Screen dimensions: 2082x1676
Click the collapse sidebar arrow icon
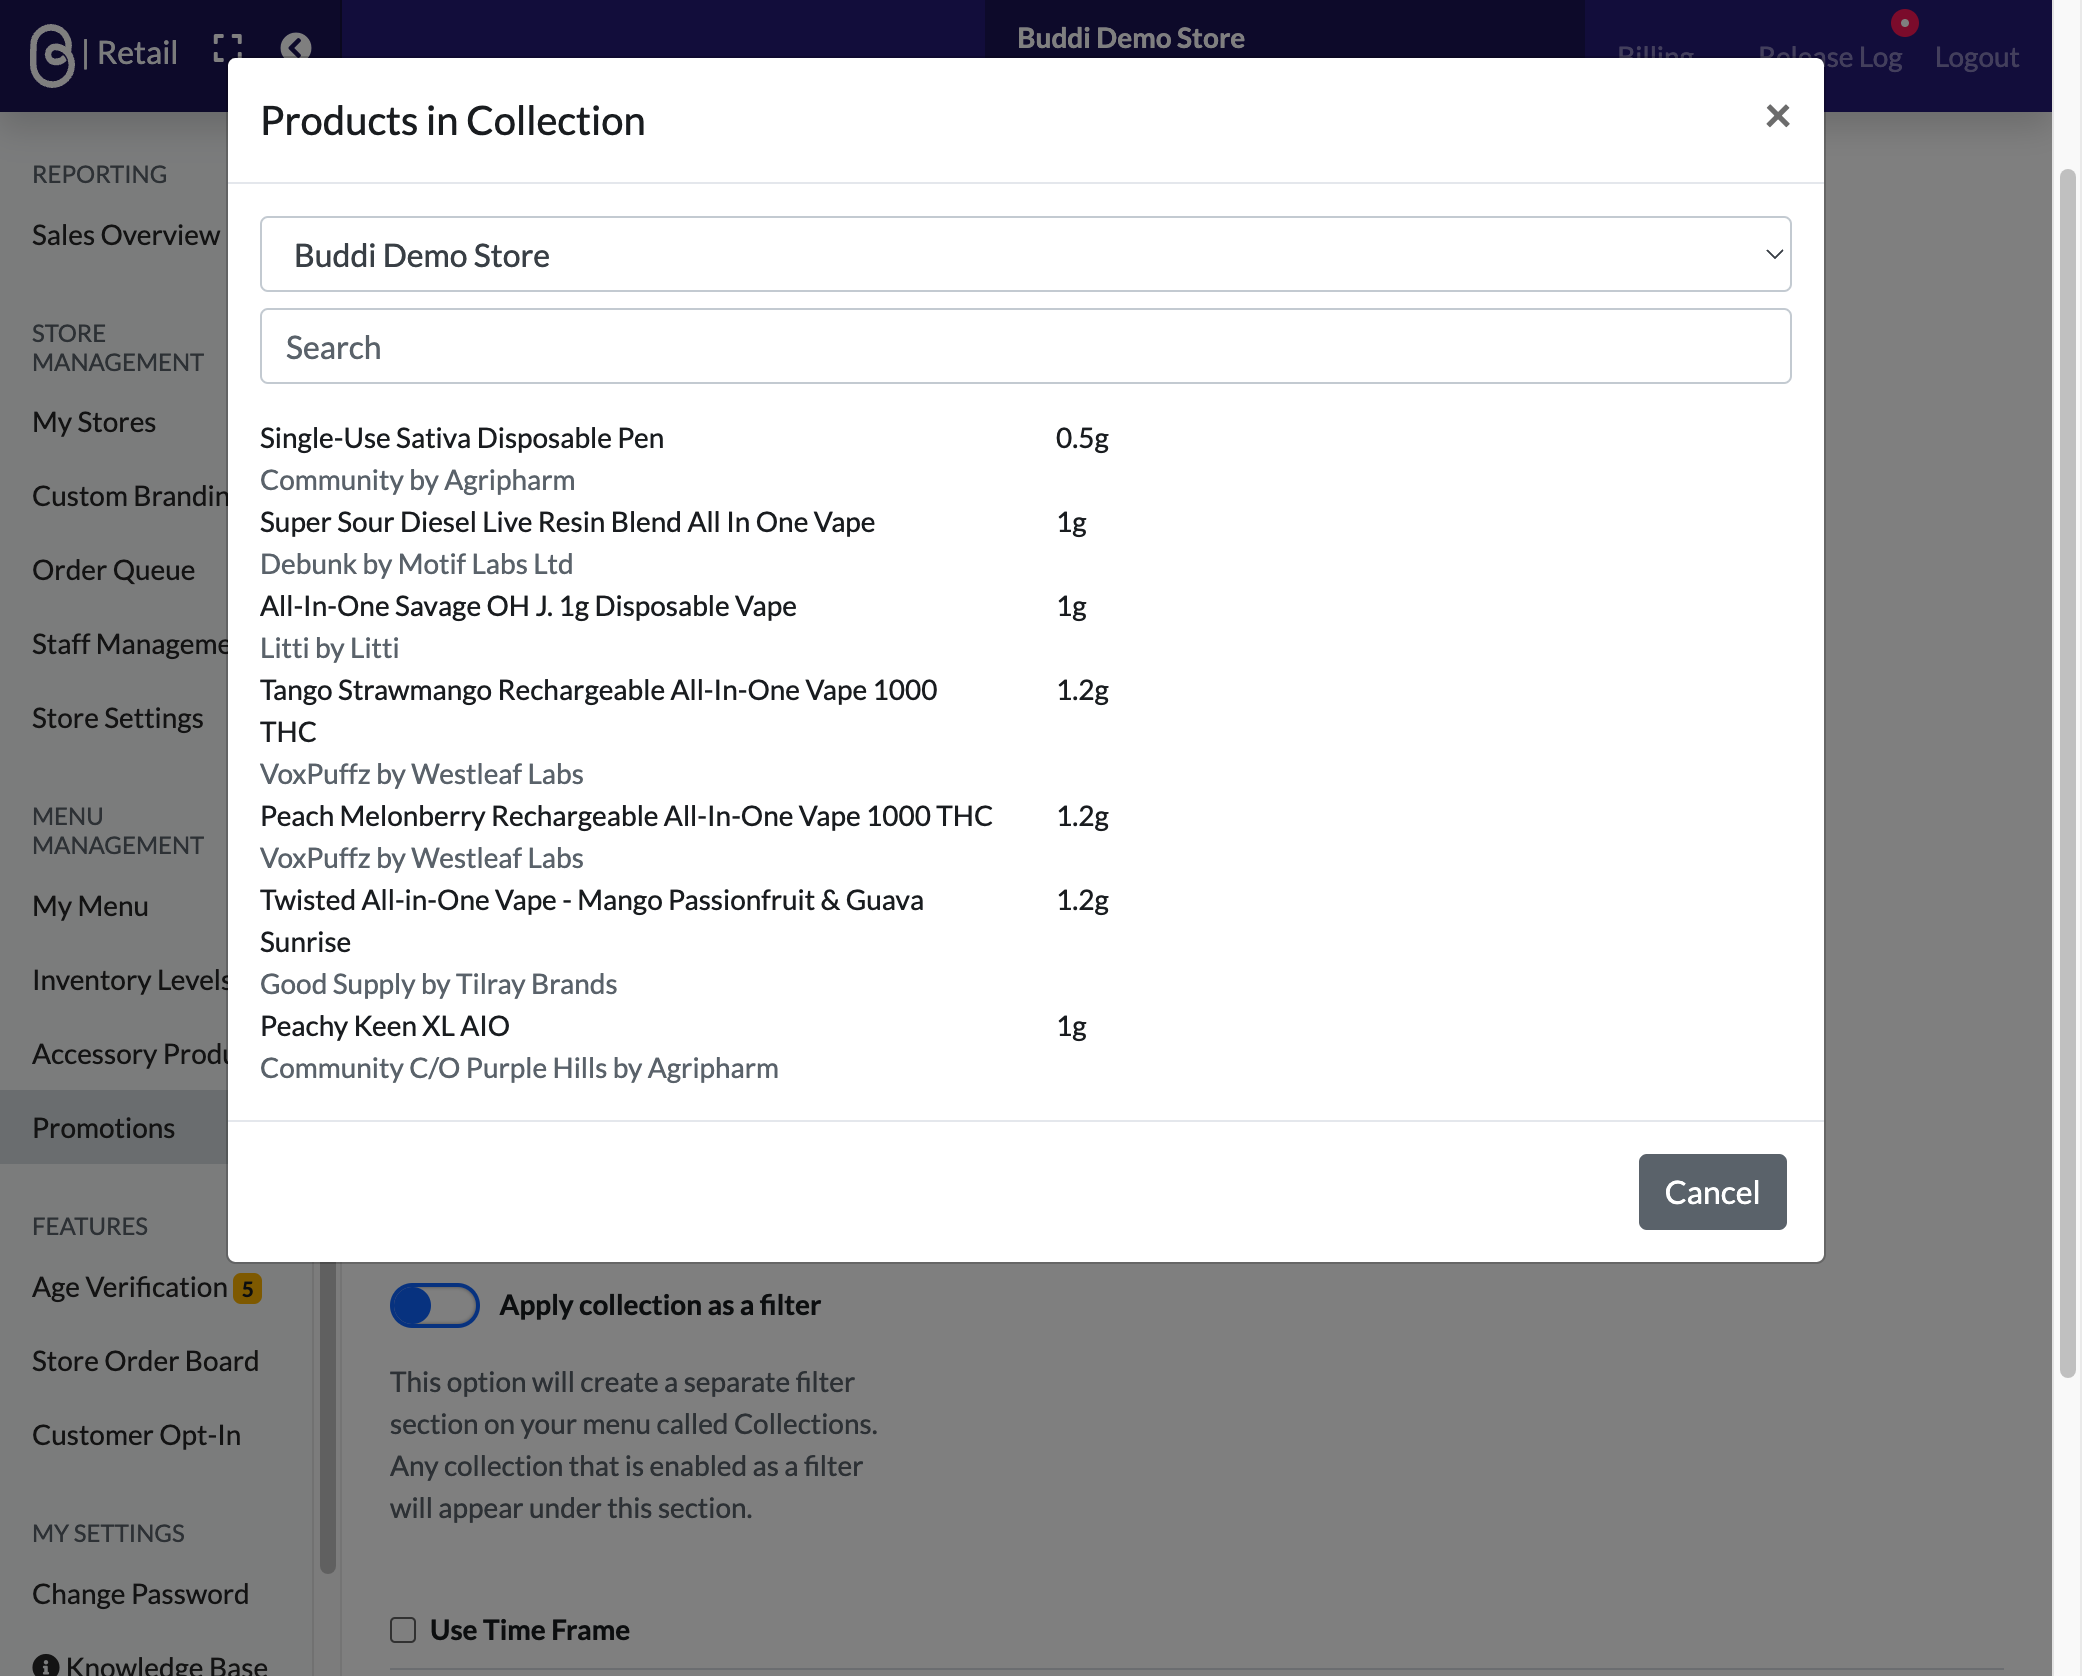pyautogui.click(x=296, y=48)
